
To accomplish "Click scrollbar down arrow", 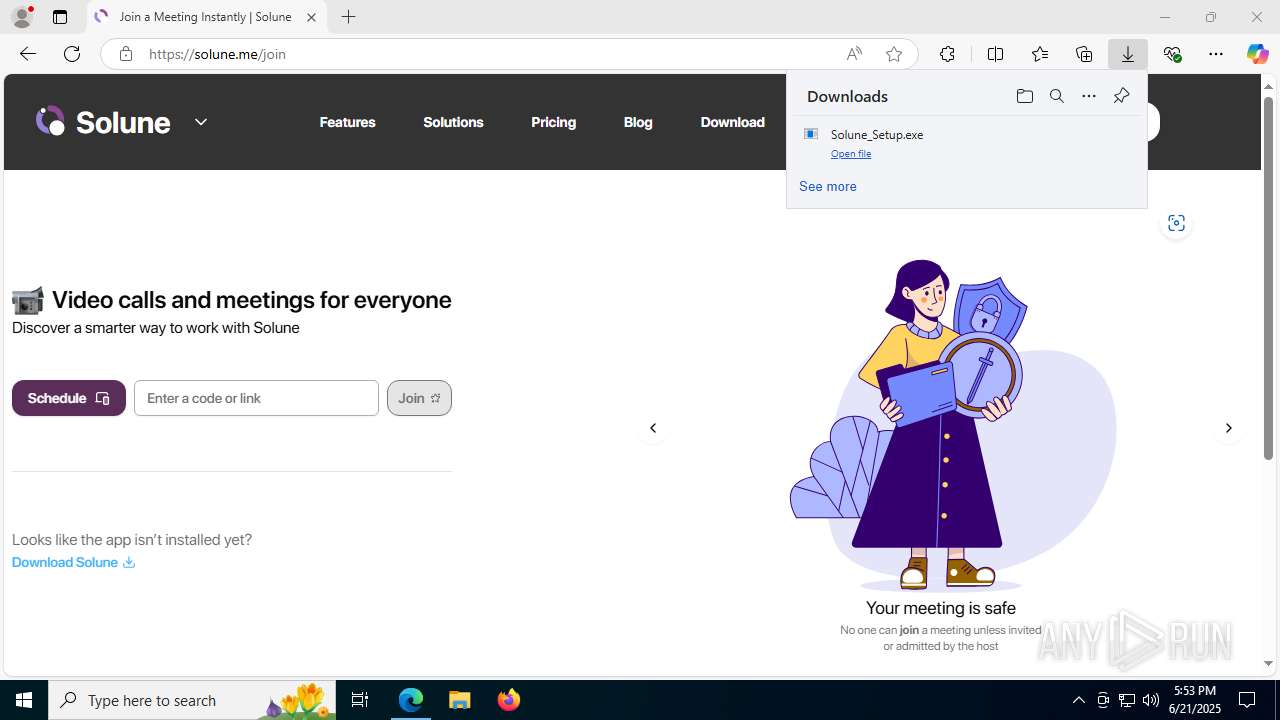I will 1268,663.
